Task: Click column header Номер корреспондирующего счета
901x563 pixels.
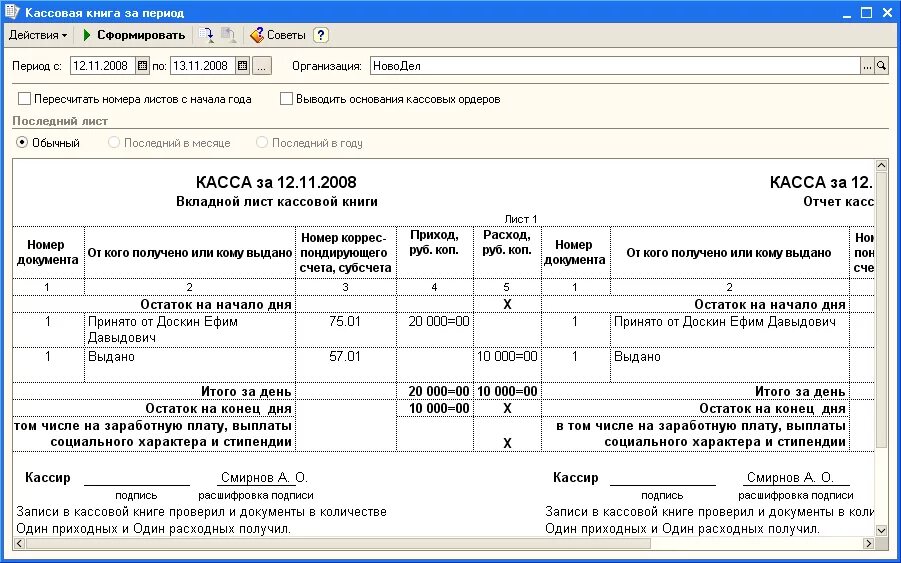Action: pyautogui.click(x=346, y=253)
